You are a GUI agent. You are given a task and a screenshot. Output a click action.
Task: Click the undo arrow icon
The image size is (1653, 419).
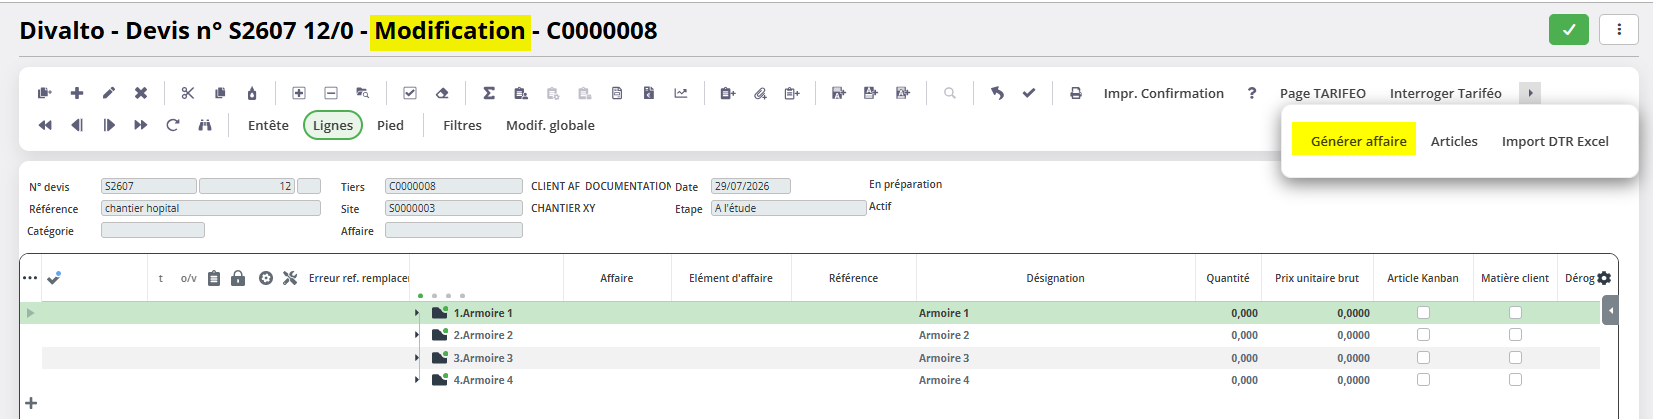tap(997, 93)
